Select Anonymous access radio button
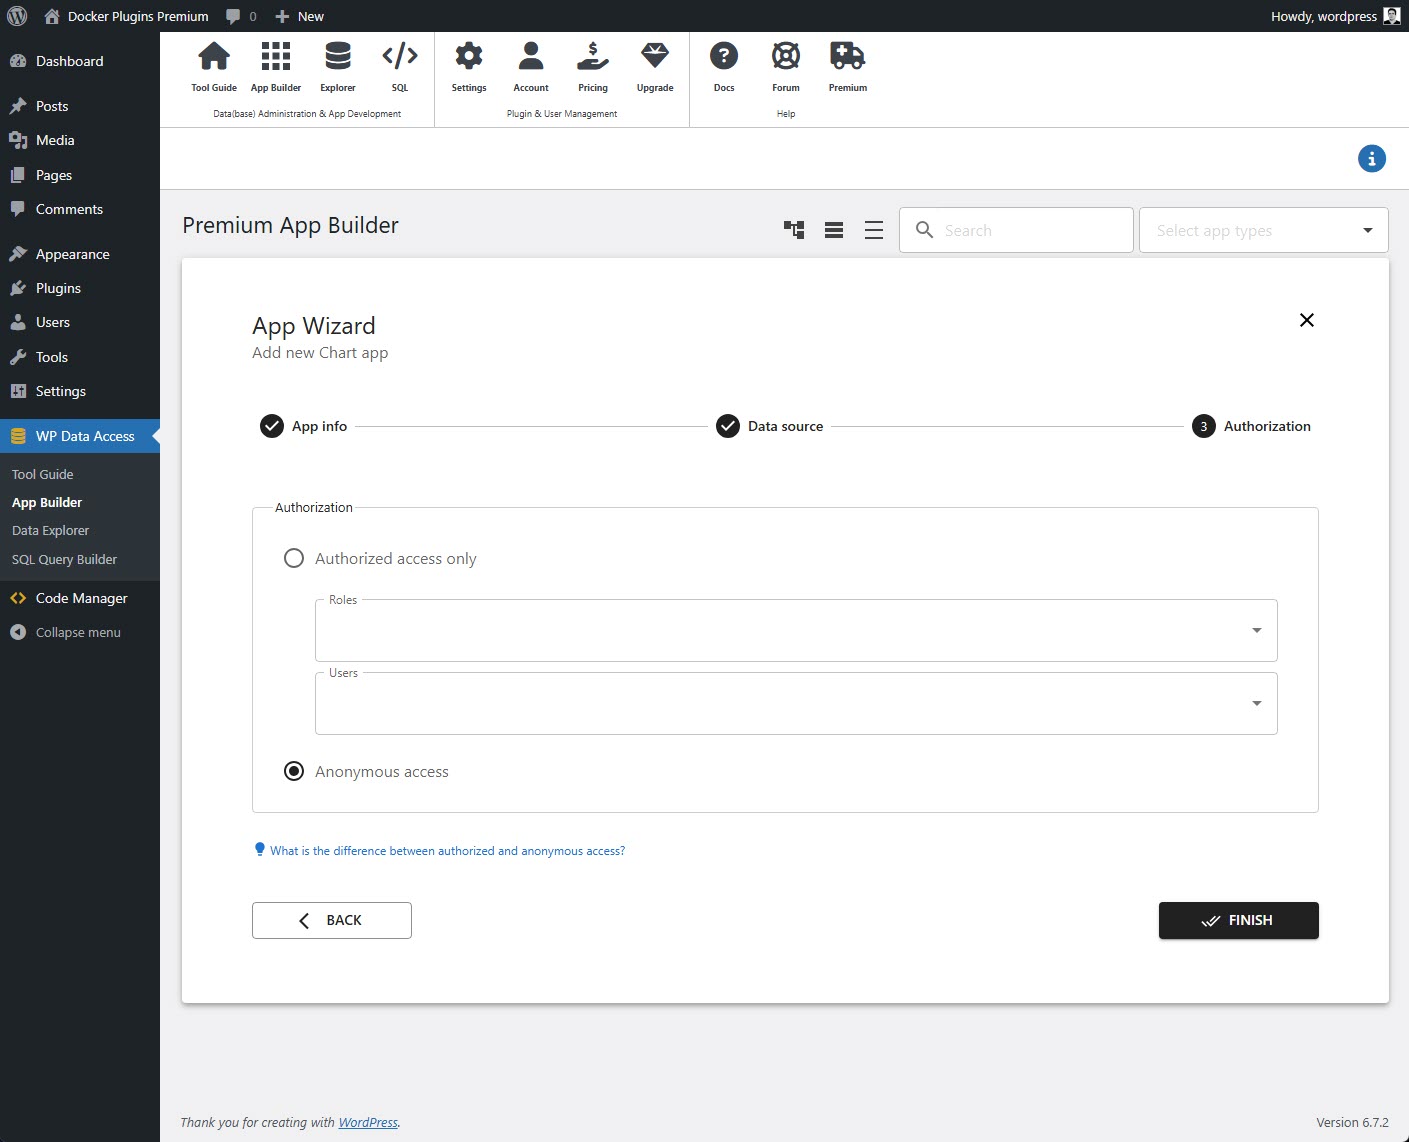The width and height of the screenshot is (1409, 1142). 294,771
